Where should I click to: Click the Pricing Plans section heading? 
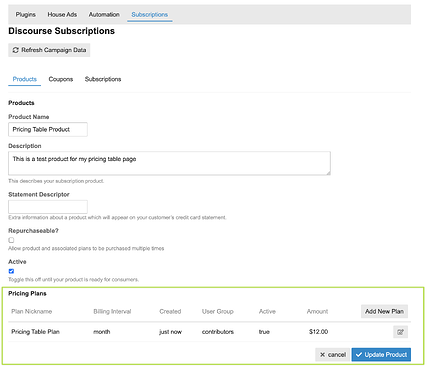point(27,293)
